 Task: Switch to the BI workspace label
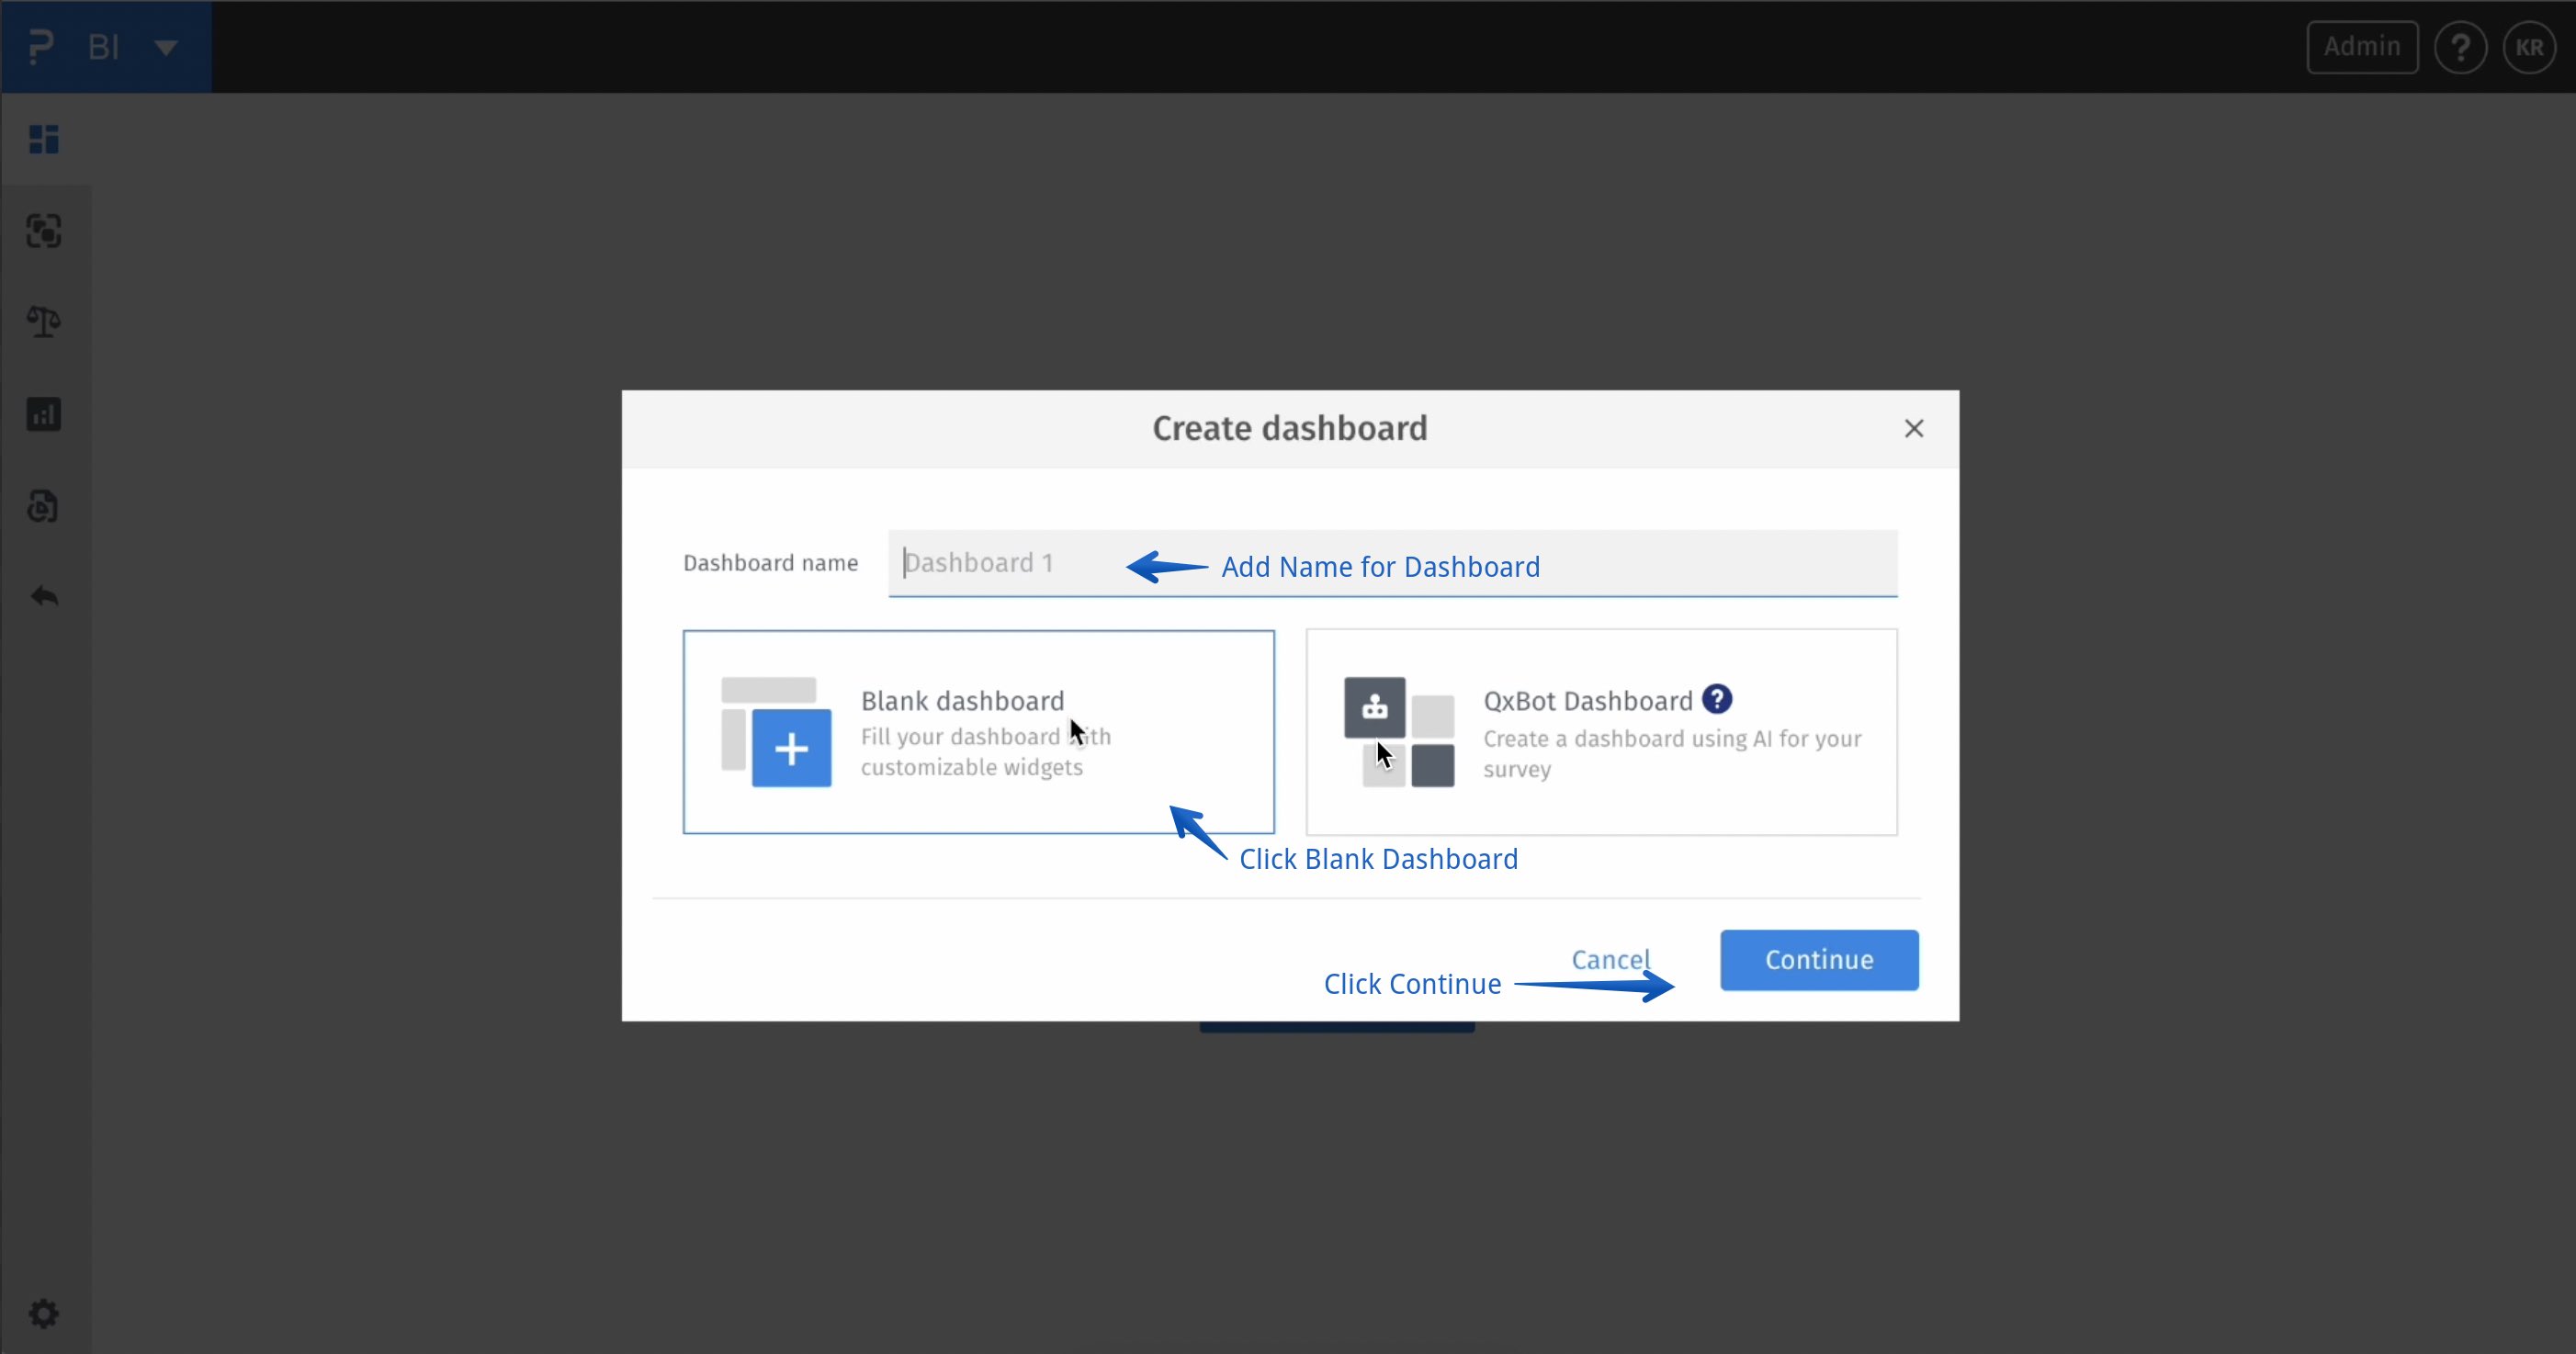(103, 46)
